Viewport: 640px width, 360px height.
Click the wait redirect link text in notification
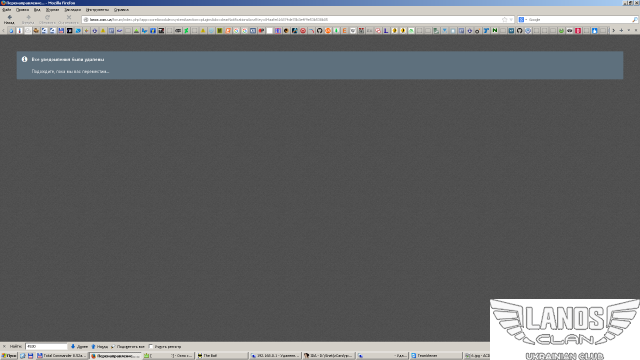[x=70, y=71]
